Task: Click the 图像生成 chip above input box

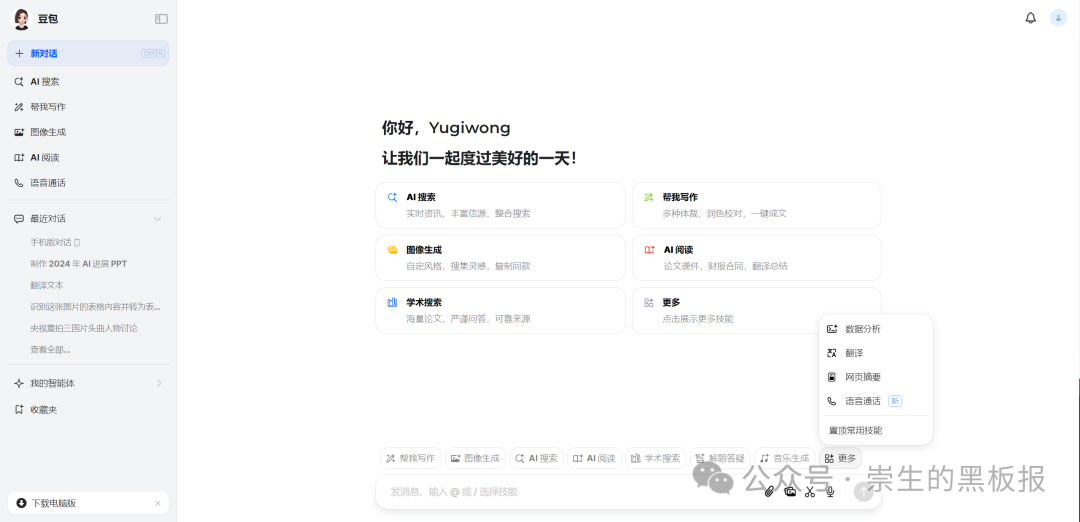Action: click(x=475, y=458)
